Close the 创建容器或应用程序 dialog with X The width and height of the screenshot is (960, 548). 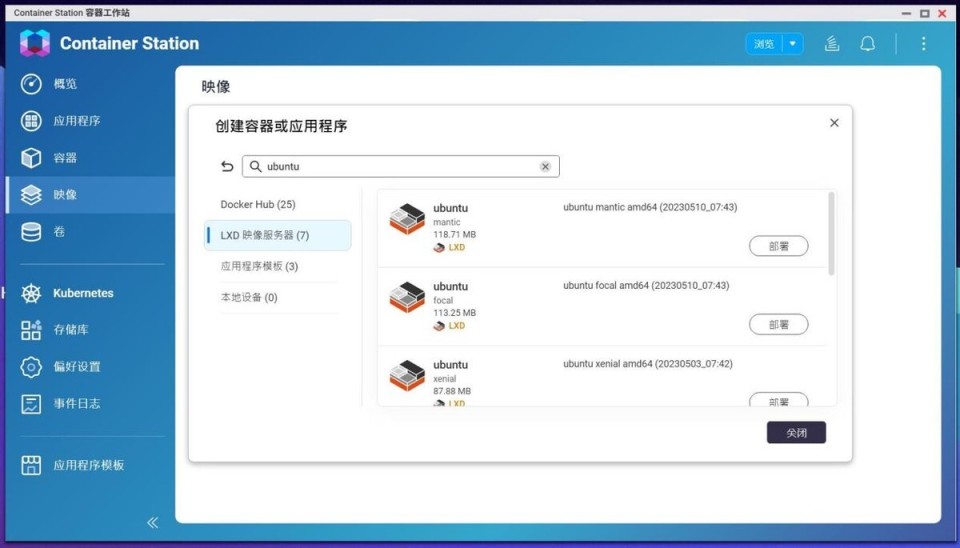tap(834, 123)
